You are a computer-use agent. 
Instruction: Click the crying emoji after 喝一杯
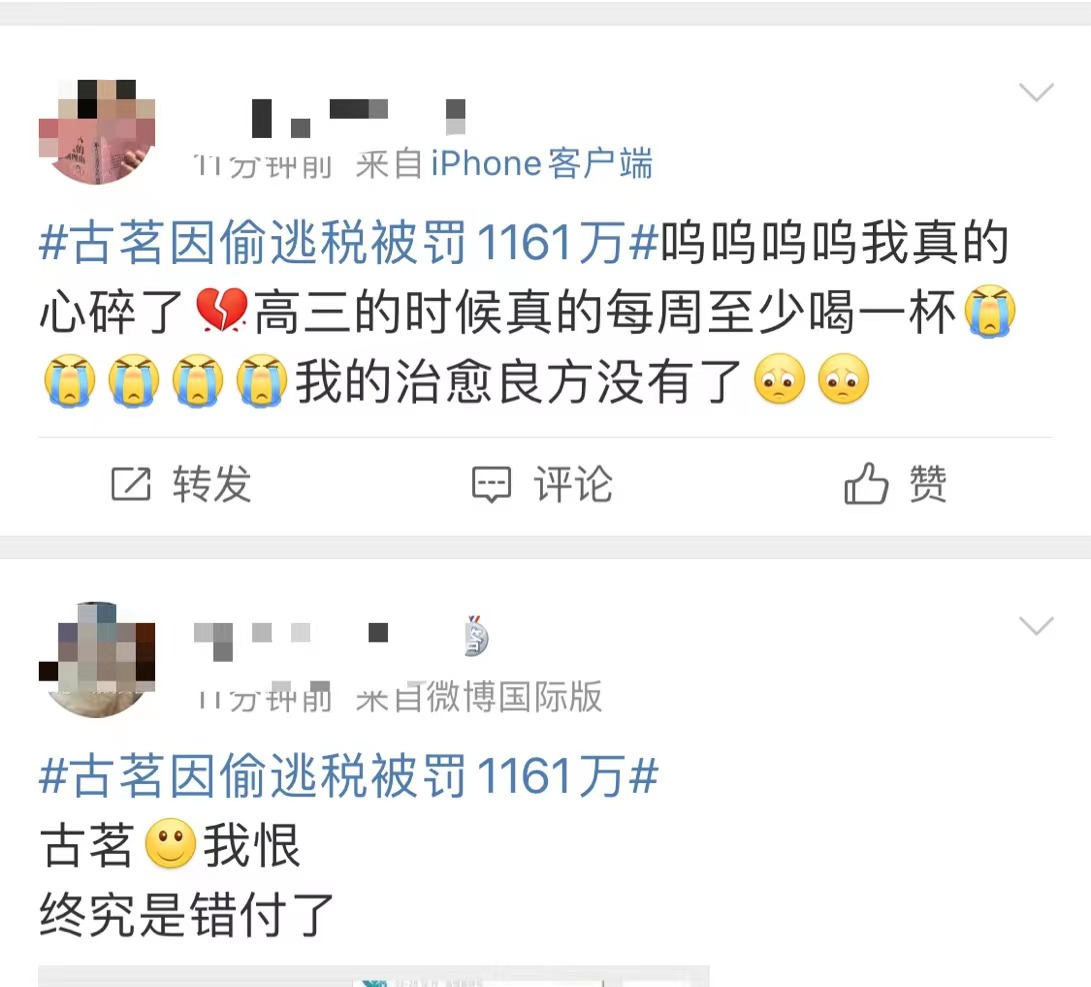pyautogui.click(x=989, y=311)
